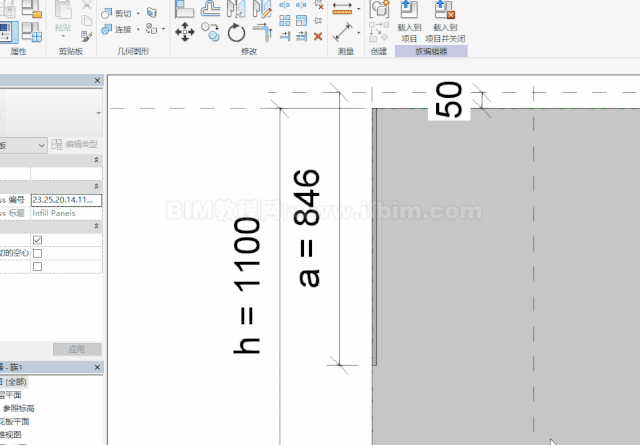Select the Split with Gap tool icon

click(301, 5)
